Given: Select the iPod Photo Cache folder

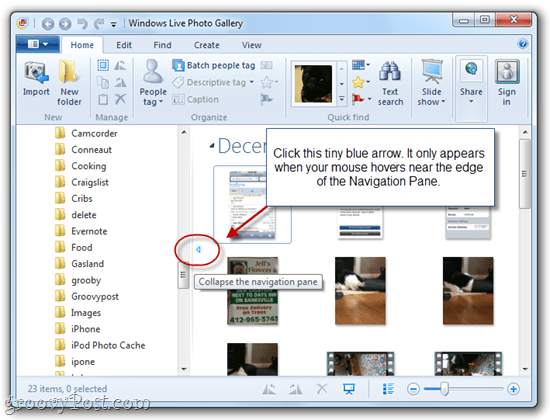Looking at the screenshot, I should click(x=100, y=345).
